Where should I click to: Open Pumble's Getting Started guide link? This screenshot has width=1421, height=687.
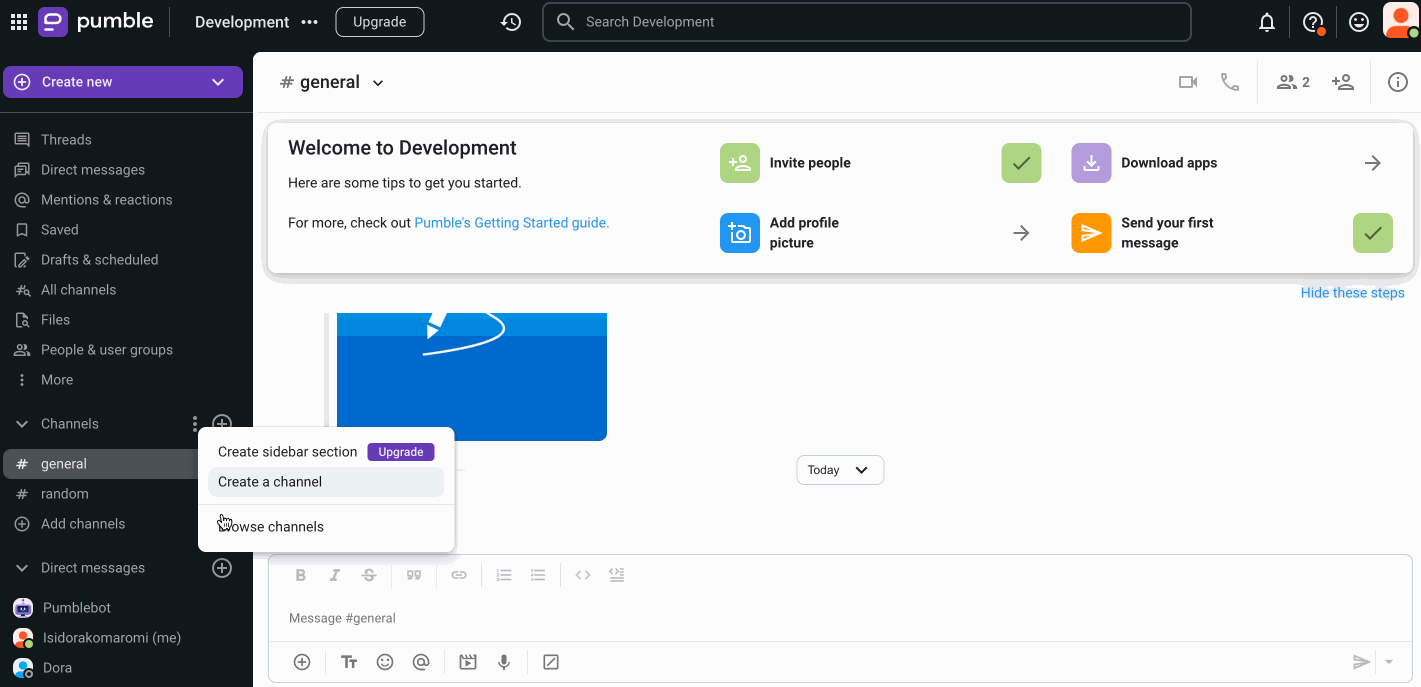pos(512,223)
